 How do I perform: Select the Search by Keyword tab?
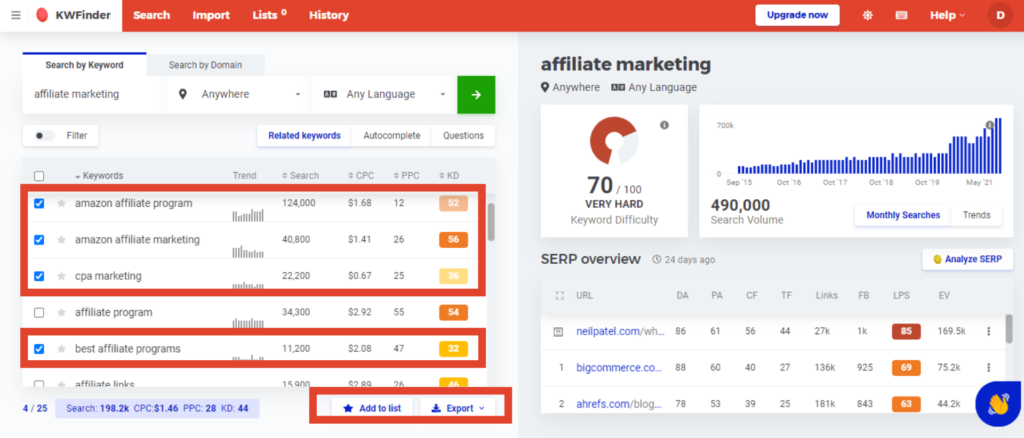[x=84, y=65]
